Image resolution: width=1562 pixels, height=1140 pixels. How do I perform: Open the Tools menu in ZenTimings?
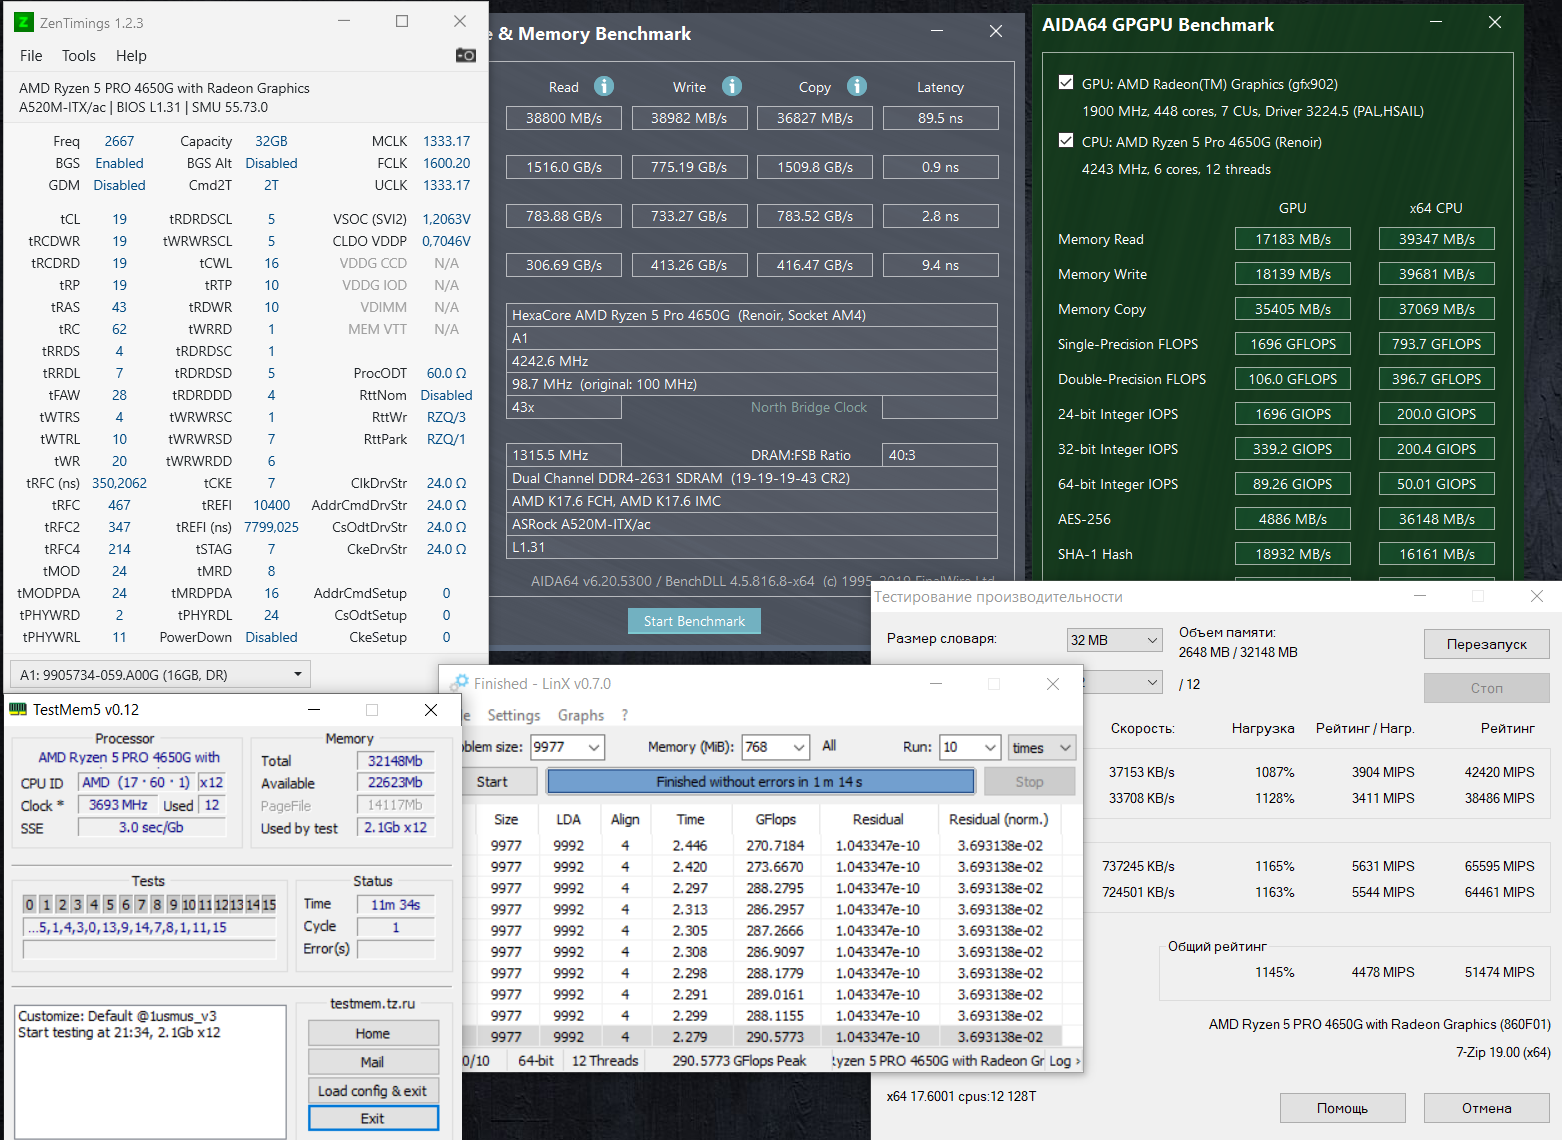coord(79,56)
